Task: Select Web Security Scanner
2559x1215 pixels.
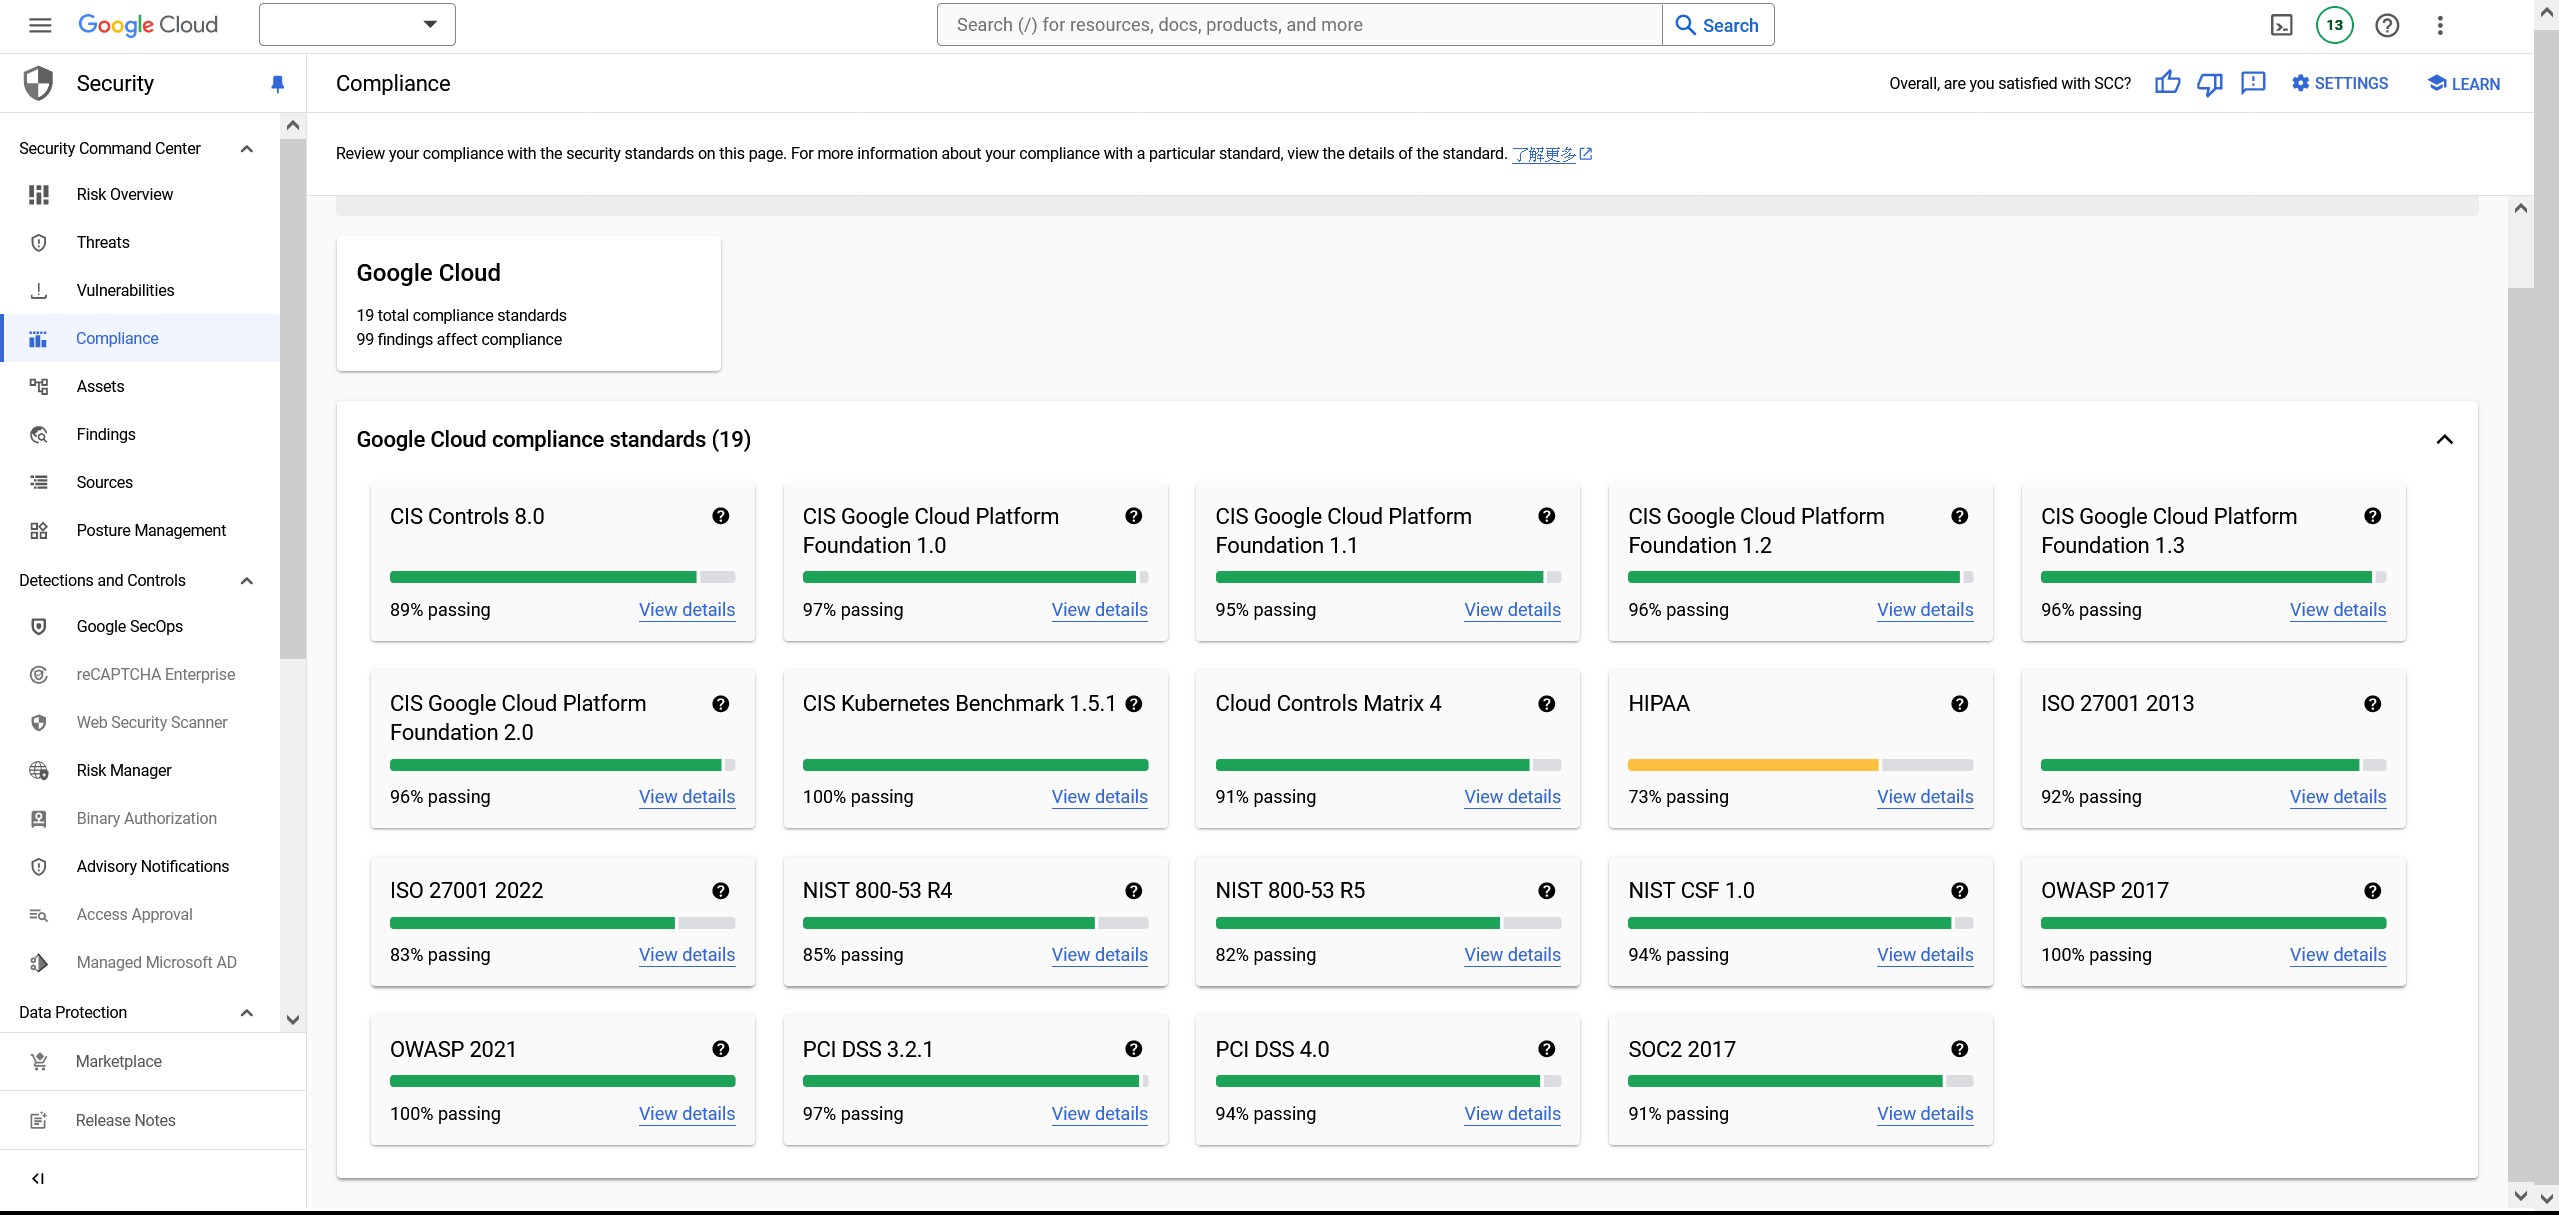Action: pyautogui.click(x=151, y=722)
